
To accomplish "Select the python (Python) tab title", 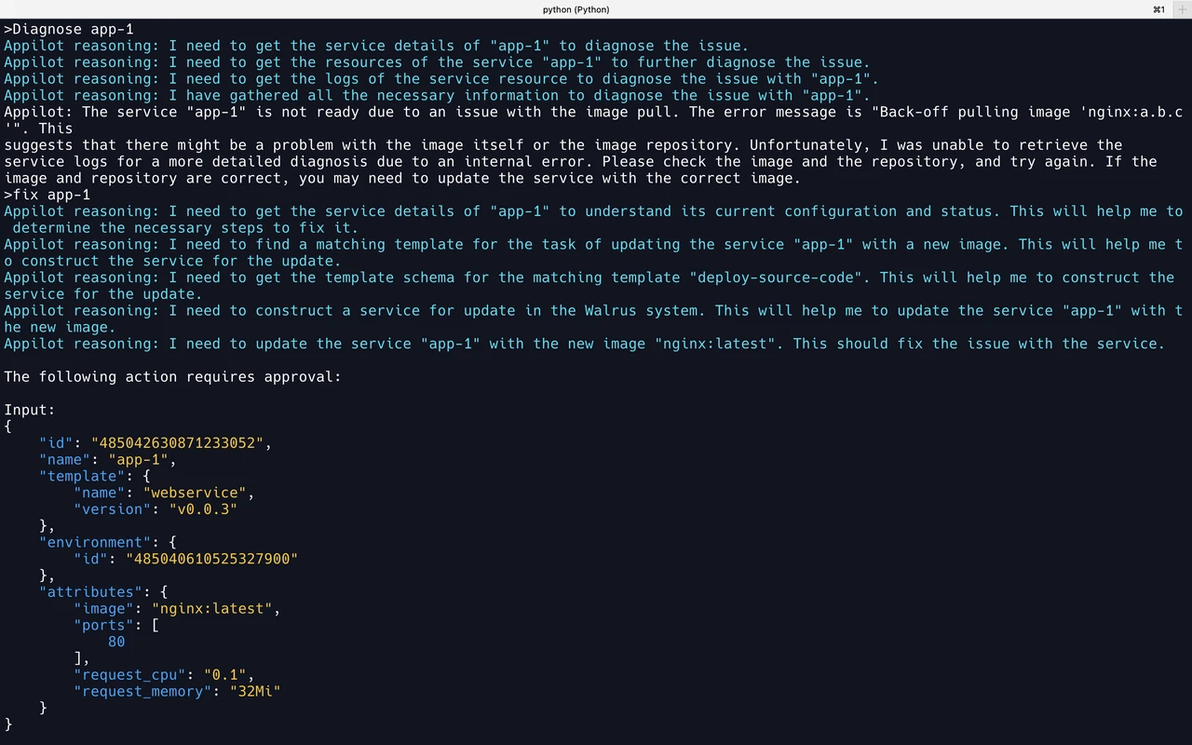I will coord(575,9).
